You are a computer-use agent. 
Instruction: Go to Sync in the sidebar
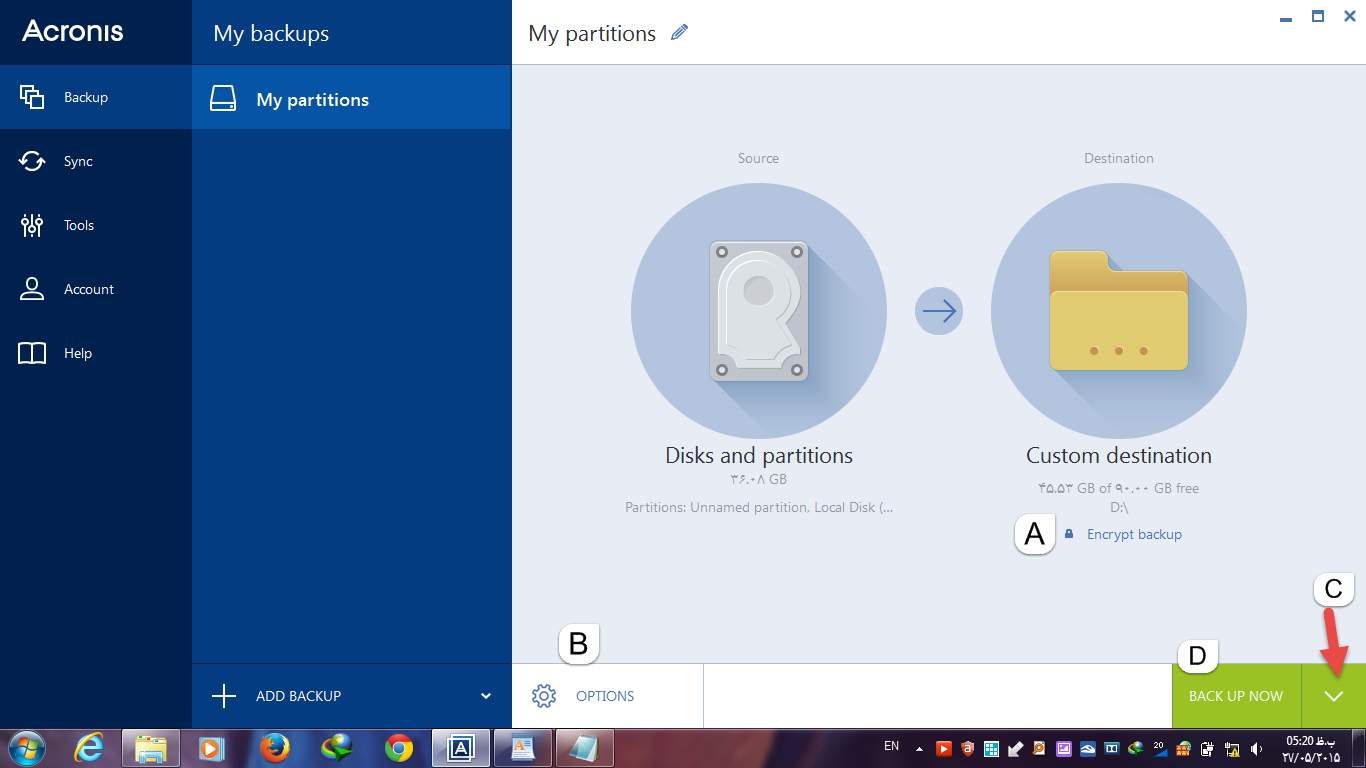[95, 161]
